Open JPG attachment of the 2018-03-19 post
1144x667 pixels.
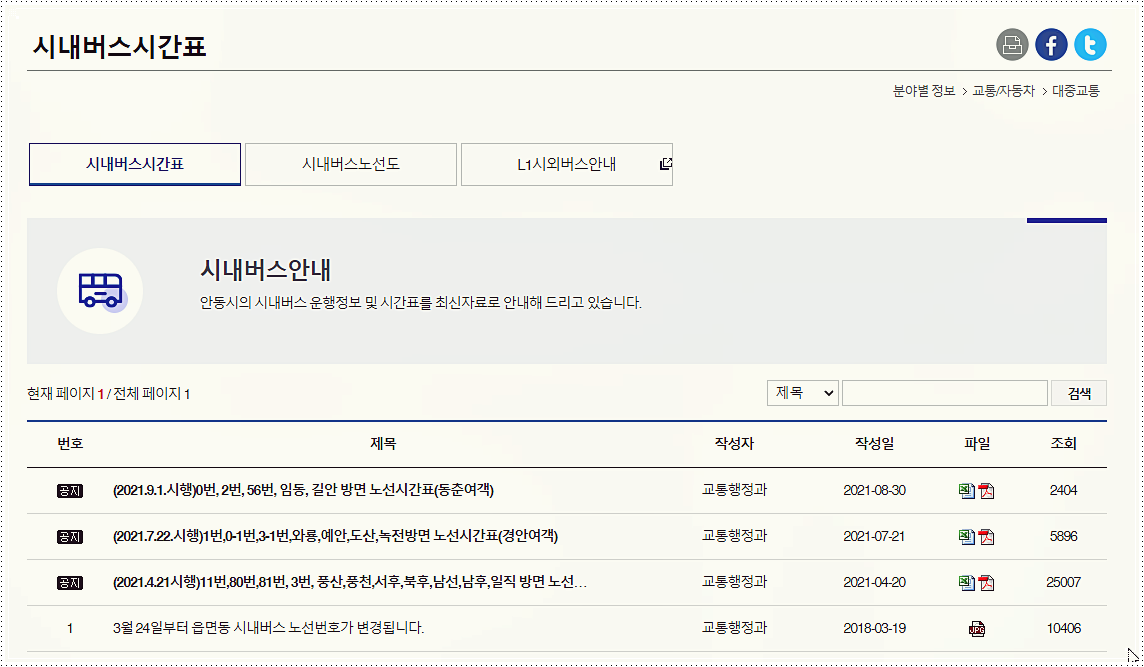click(977, 629)
